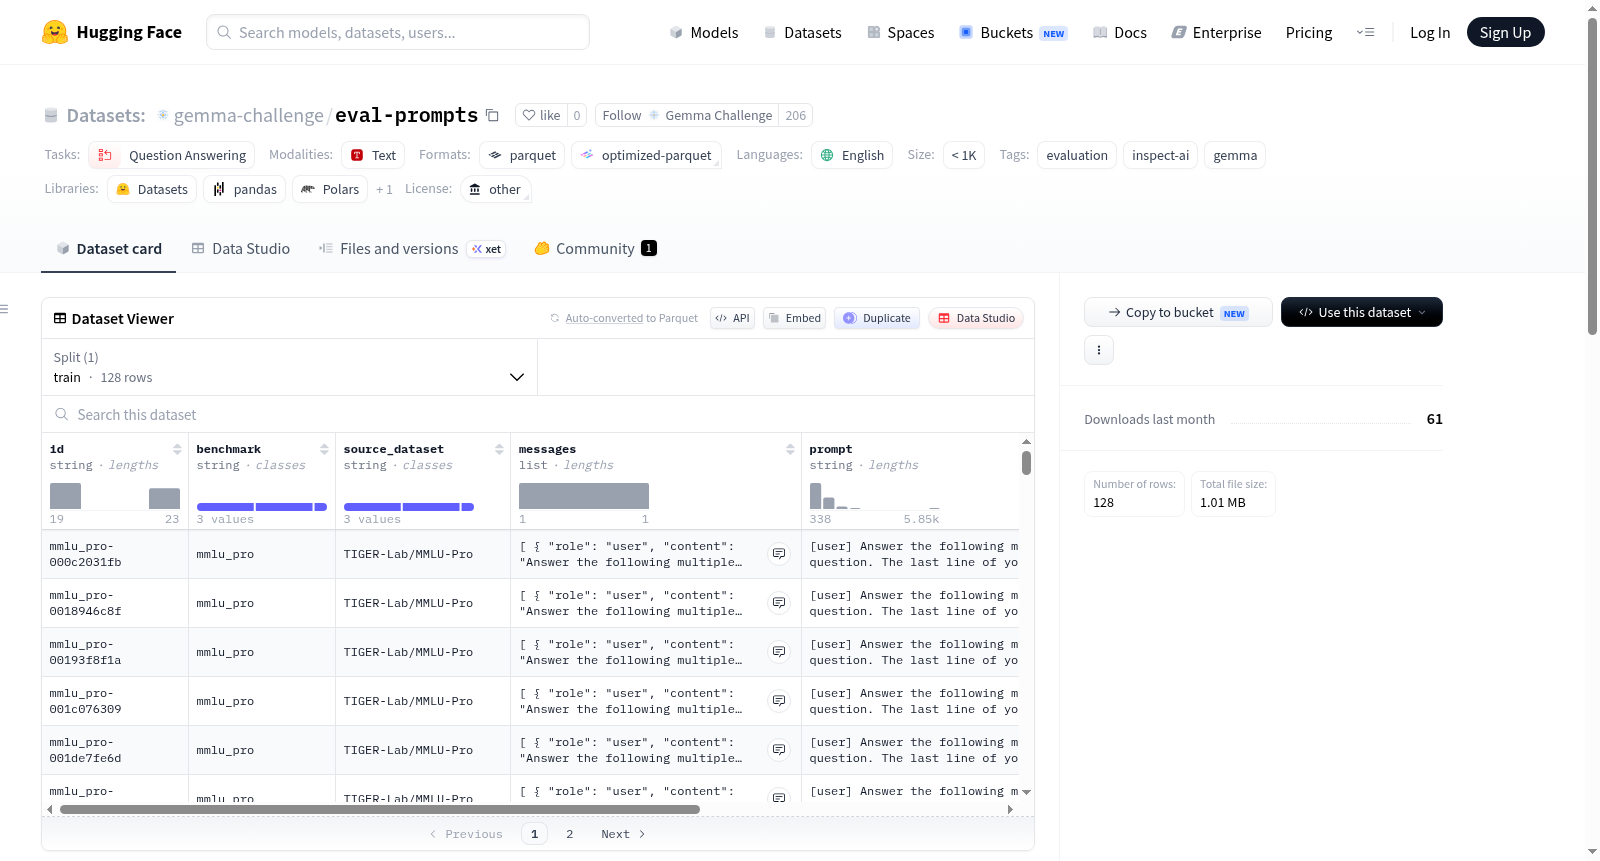The height and width of the screenshot is (861, 1600).
Task: Like the eval-prompts dataset
Action: [x=541, y=115]
